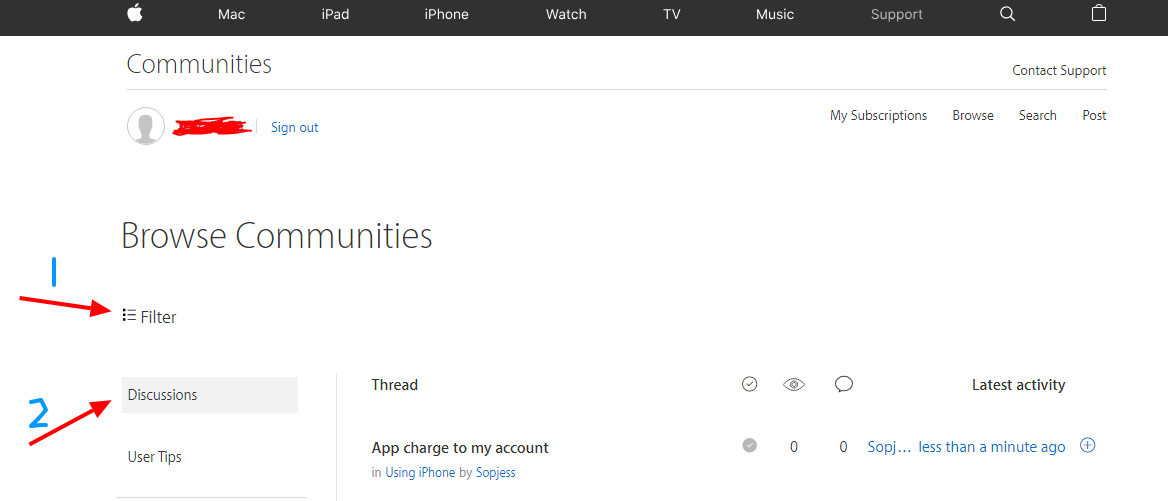1168x501 pixels.
Task: Click the Contact Support link
Action: (1059, 71)
